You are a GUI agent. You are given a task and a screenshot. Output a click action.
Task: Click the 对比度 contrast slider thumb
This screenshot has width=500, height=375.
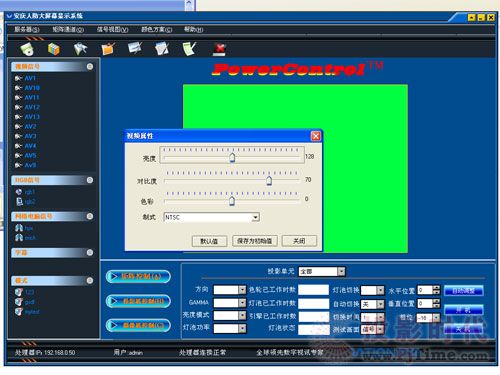coord(269,181)
